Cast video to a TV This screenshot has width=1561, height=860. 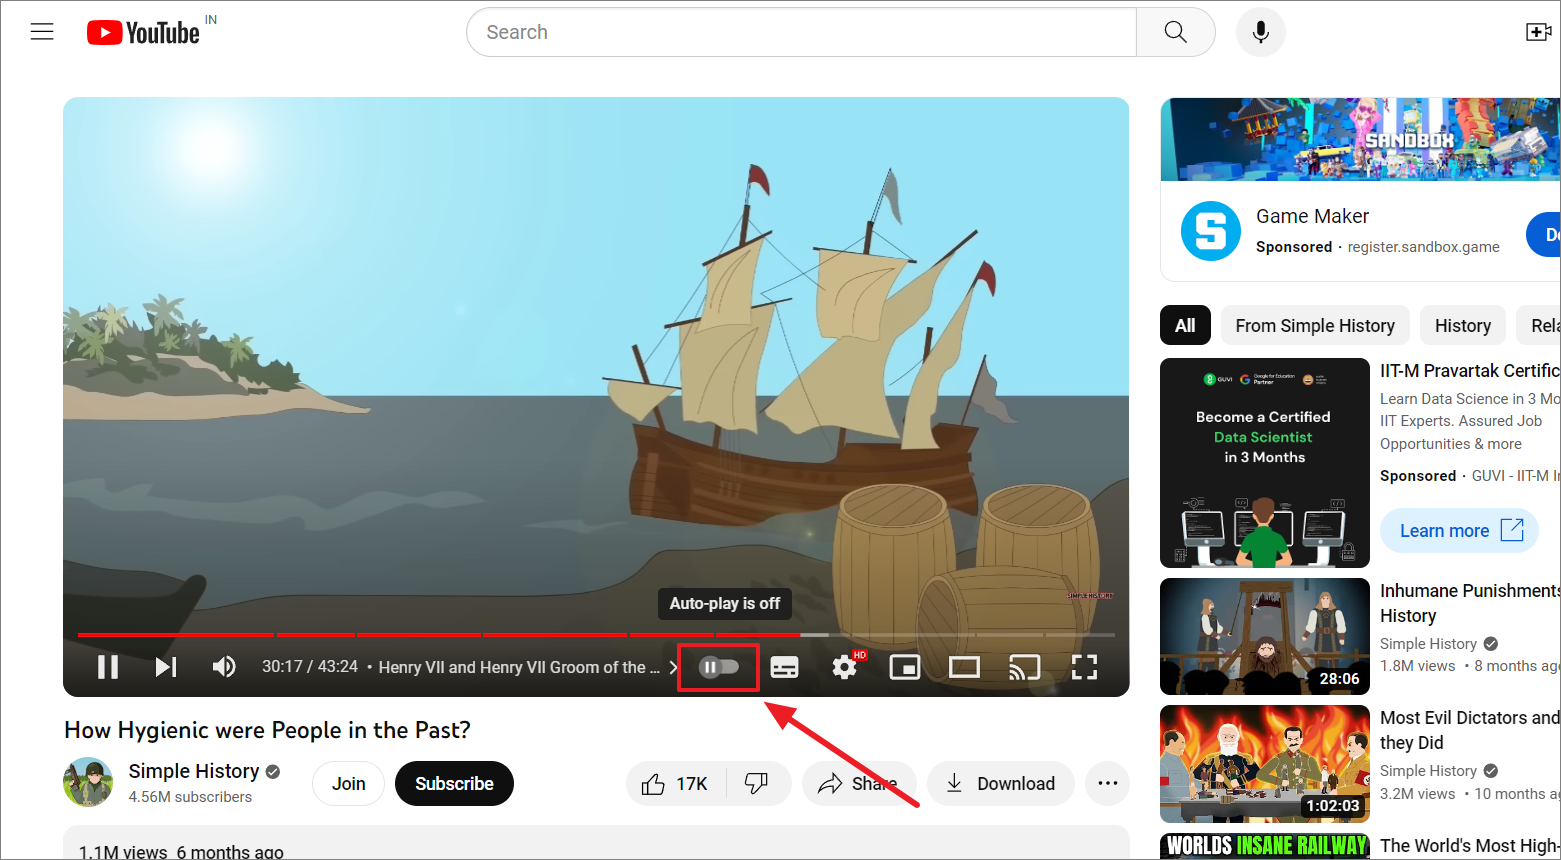tap(1024, 667)
